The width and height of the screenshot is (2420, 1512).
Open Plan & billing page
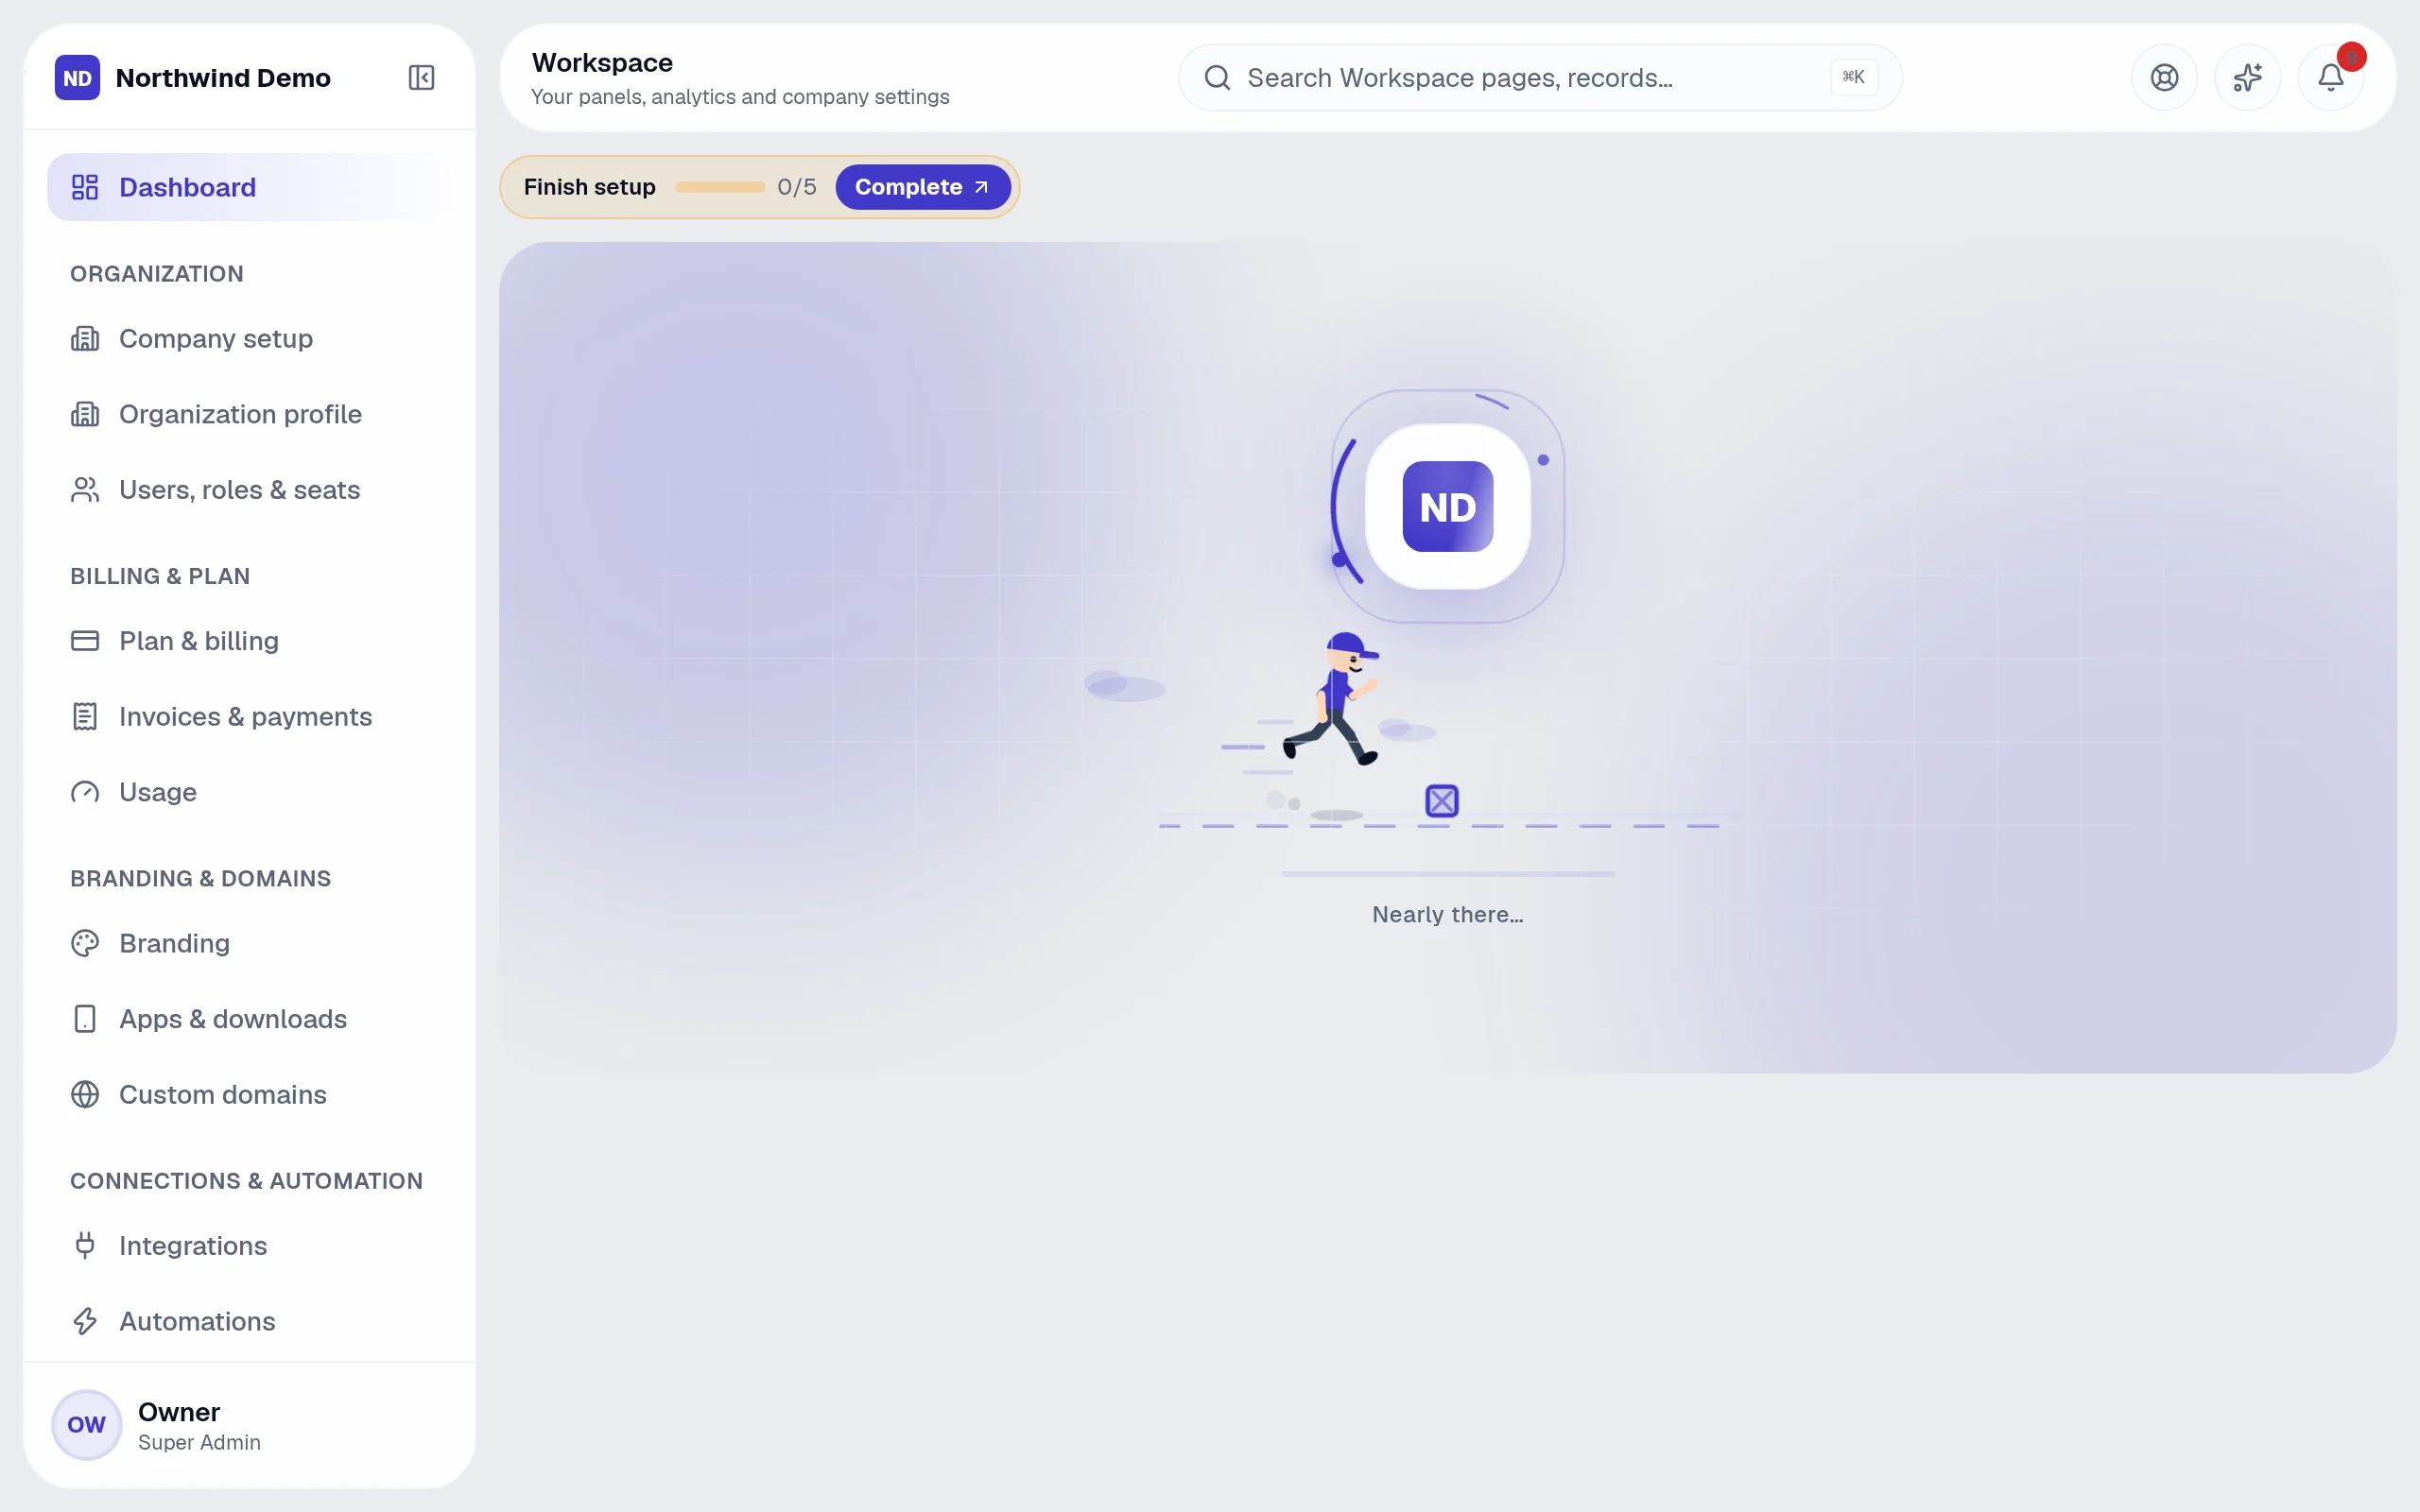coord(249,641)
